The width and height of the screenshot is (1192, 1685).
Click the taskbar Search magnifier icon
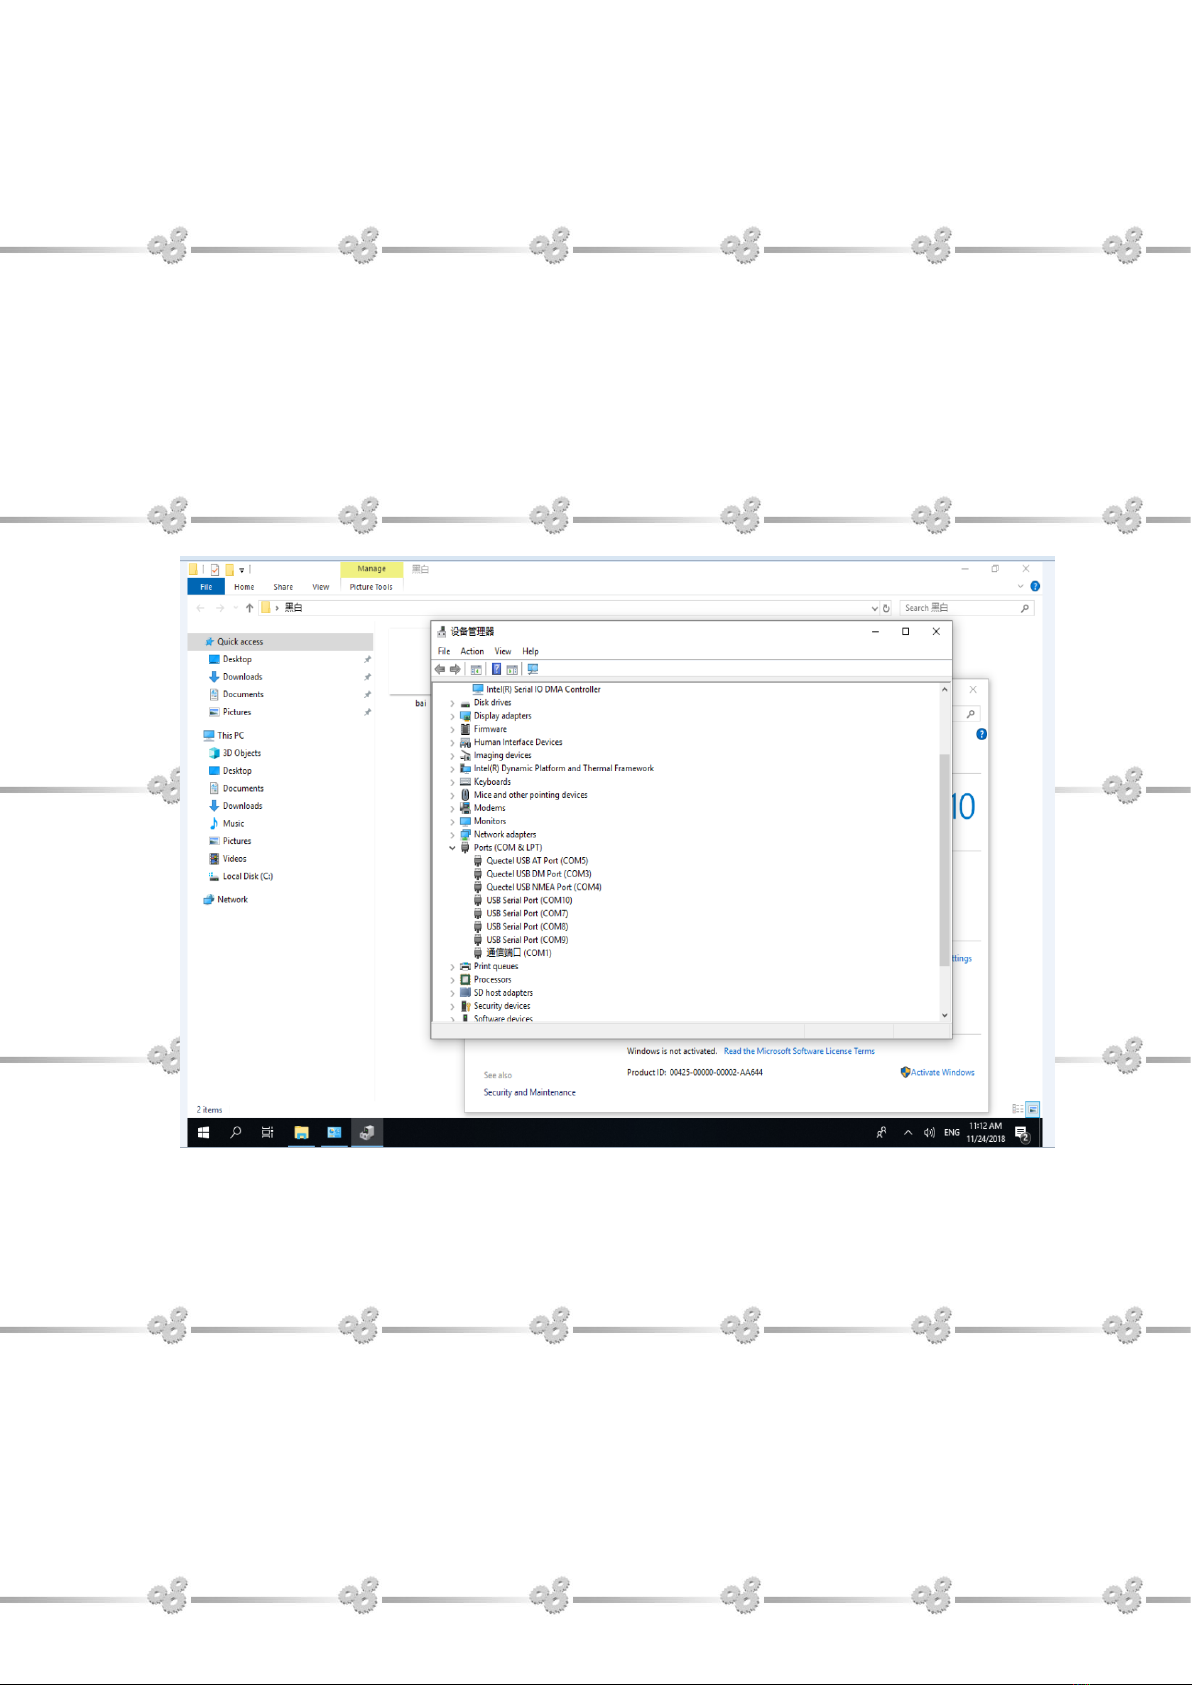point(236,1132)
